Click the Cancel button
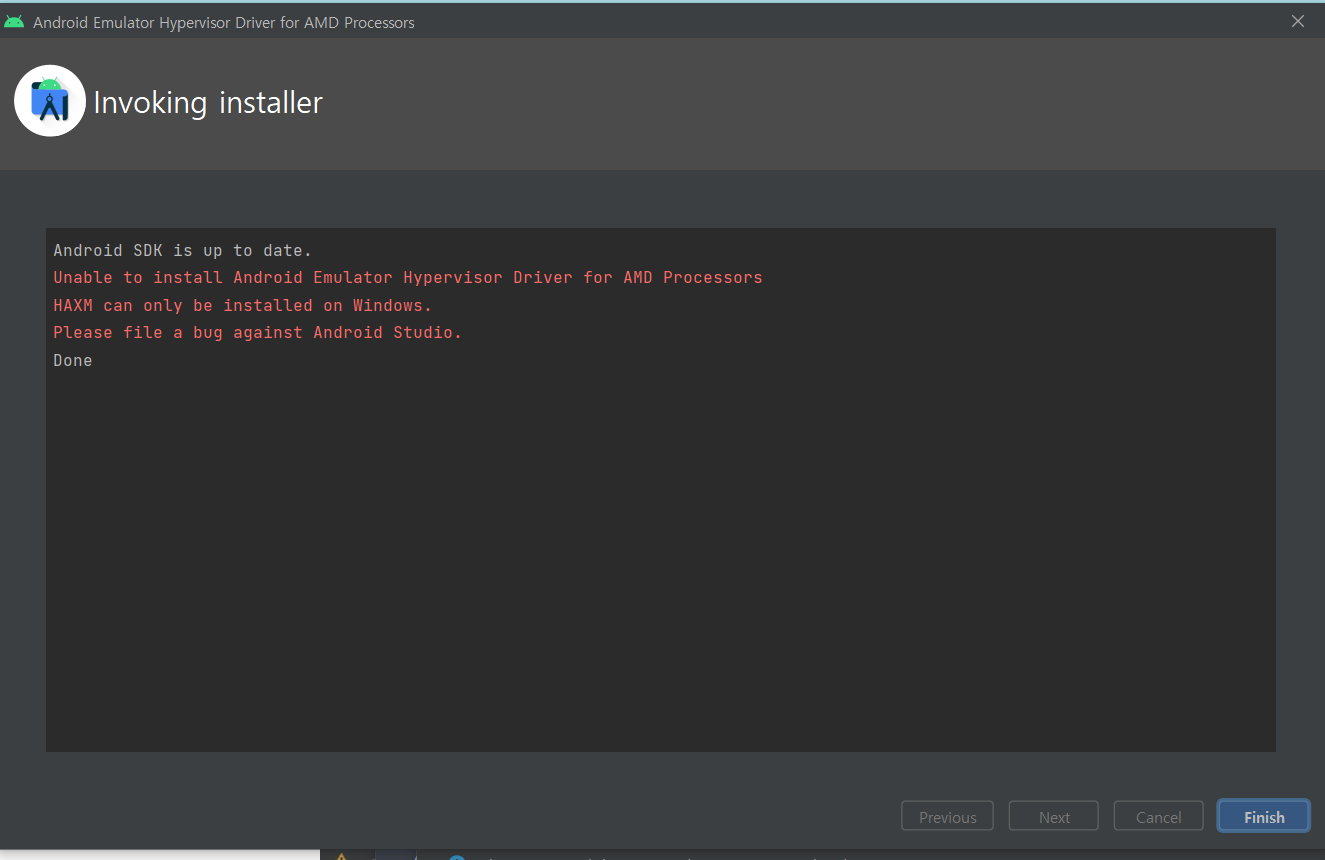Image resolution: width=1325 pixels, height=860 pixels. click(1159, 817)
